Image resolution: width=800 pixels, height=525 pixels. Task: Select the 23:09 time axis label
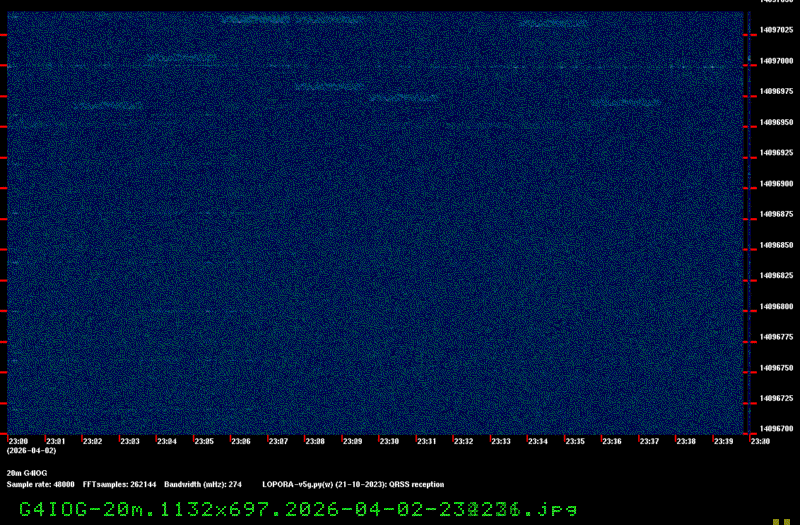(x=352, y=441)
